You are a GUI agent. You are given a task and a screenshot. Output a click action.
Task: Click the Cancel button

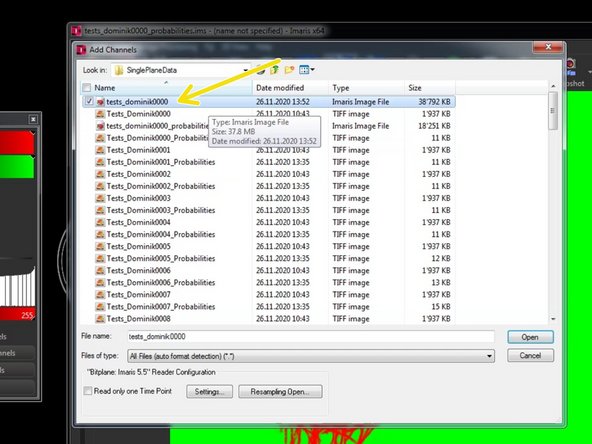[x=530, y=356]
